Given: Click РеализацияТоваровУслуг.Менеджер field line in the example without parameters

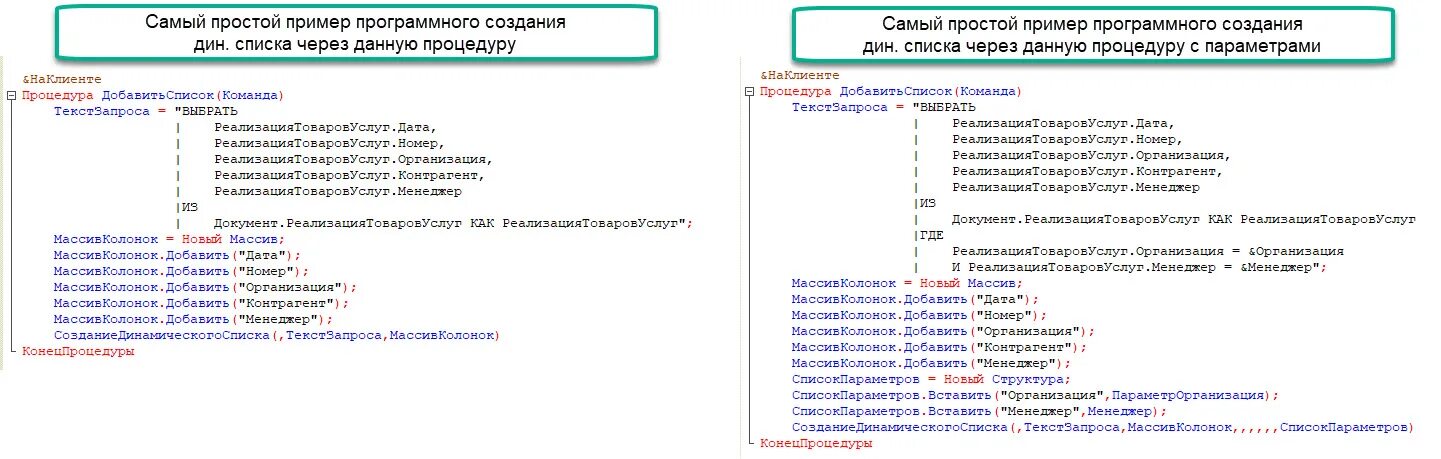Looking at the screenshot, I should [x=338, y=191].
